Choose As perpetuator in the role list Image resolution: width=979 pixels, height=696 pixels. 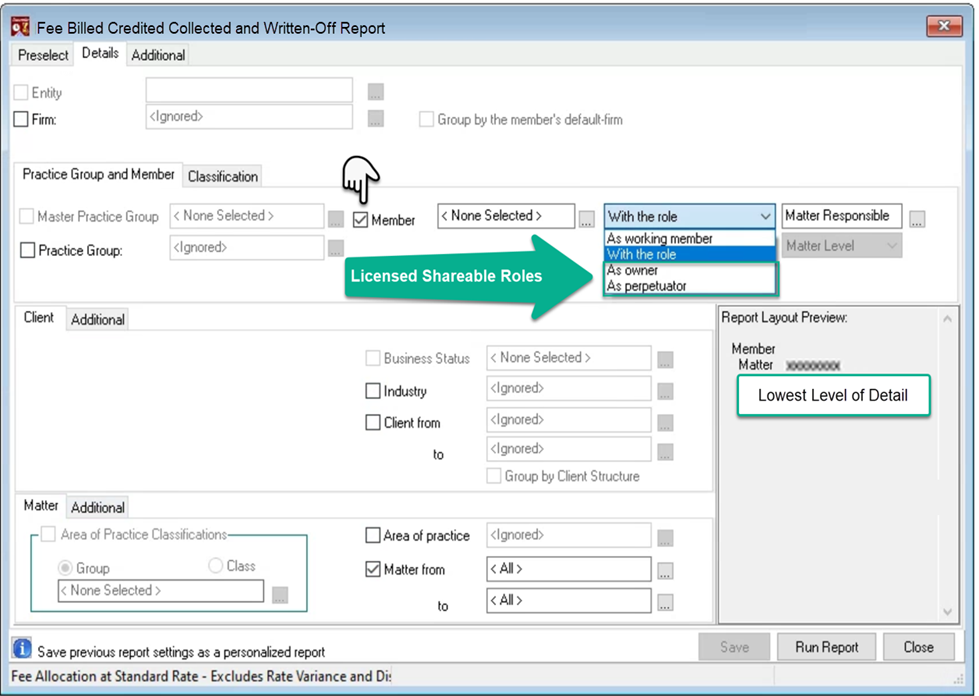click(689, 286)
